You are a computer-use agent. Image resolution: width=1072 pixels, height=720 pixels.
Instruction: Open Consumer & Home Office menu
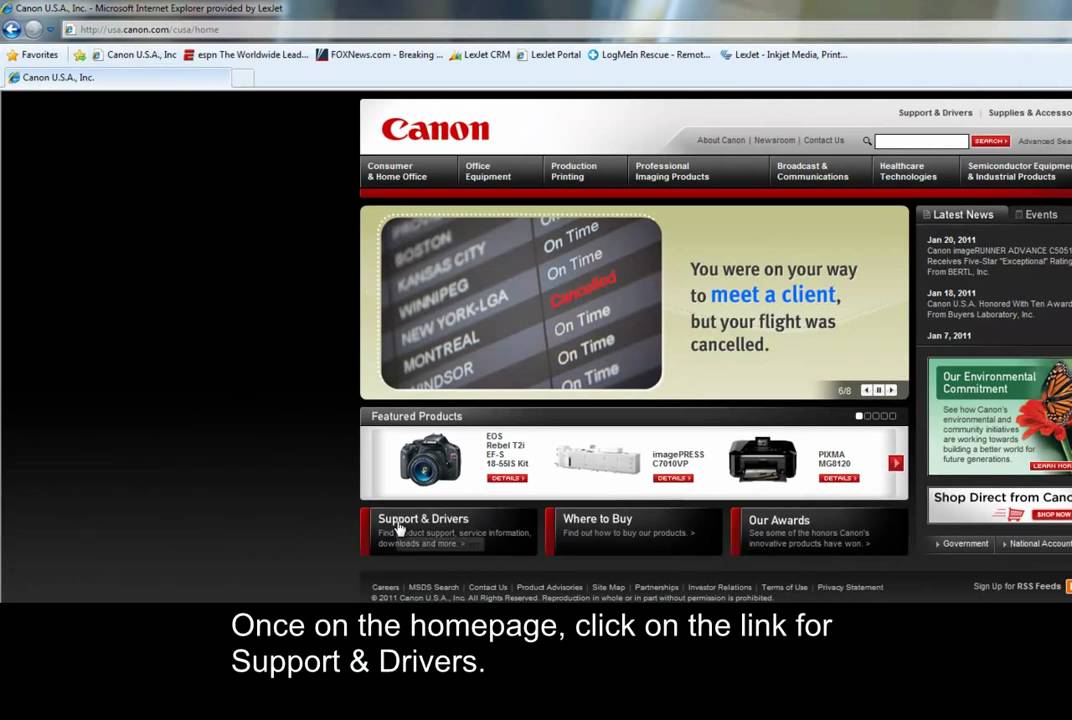pyautogui.click(x=409, y=171)
